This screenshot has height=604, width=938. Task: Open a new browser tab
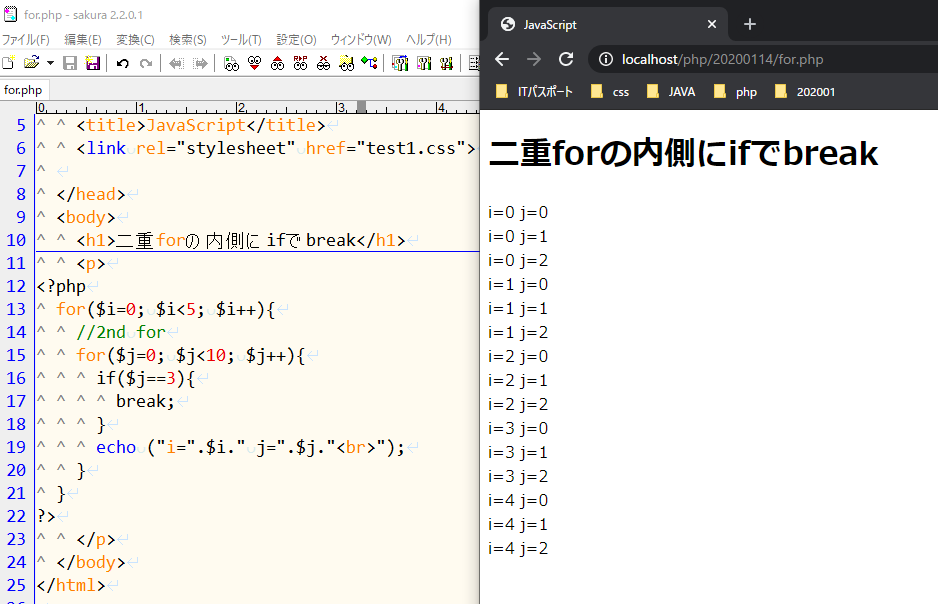(750, 24)
